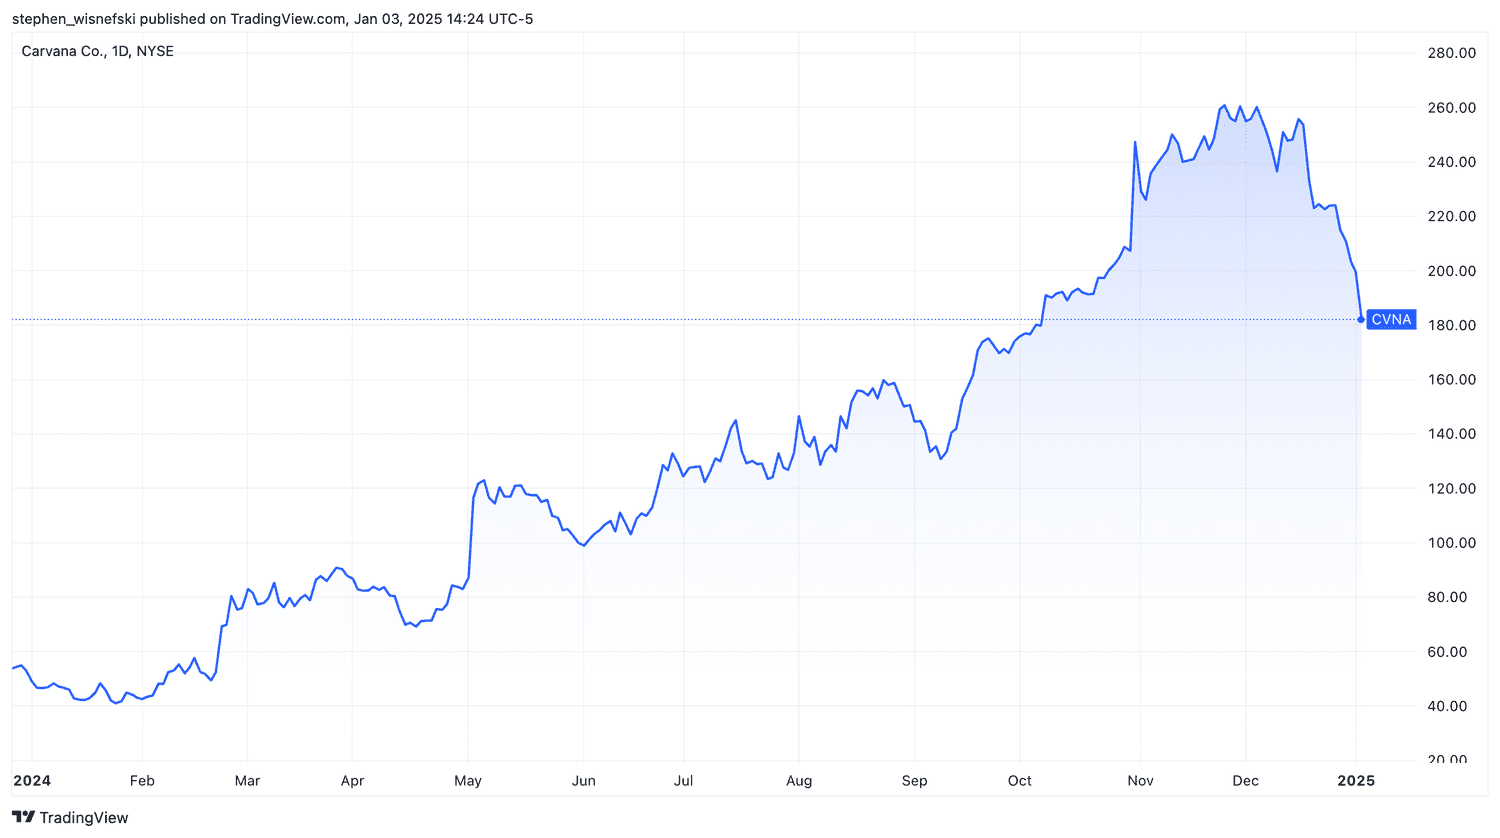Click the Apr label on time axis
The height and width of the screenshot is (838, 1500).
[352, 781]
